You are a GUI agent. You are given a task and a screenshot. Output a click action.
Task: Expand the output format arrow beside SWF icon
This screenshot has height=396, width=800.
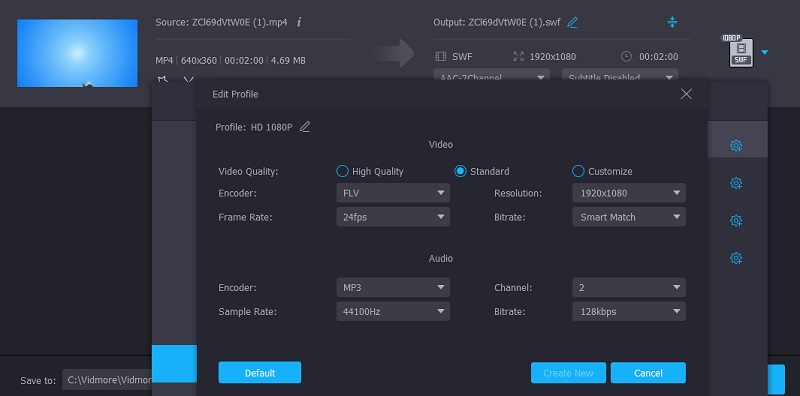(x=764, y=52)
